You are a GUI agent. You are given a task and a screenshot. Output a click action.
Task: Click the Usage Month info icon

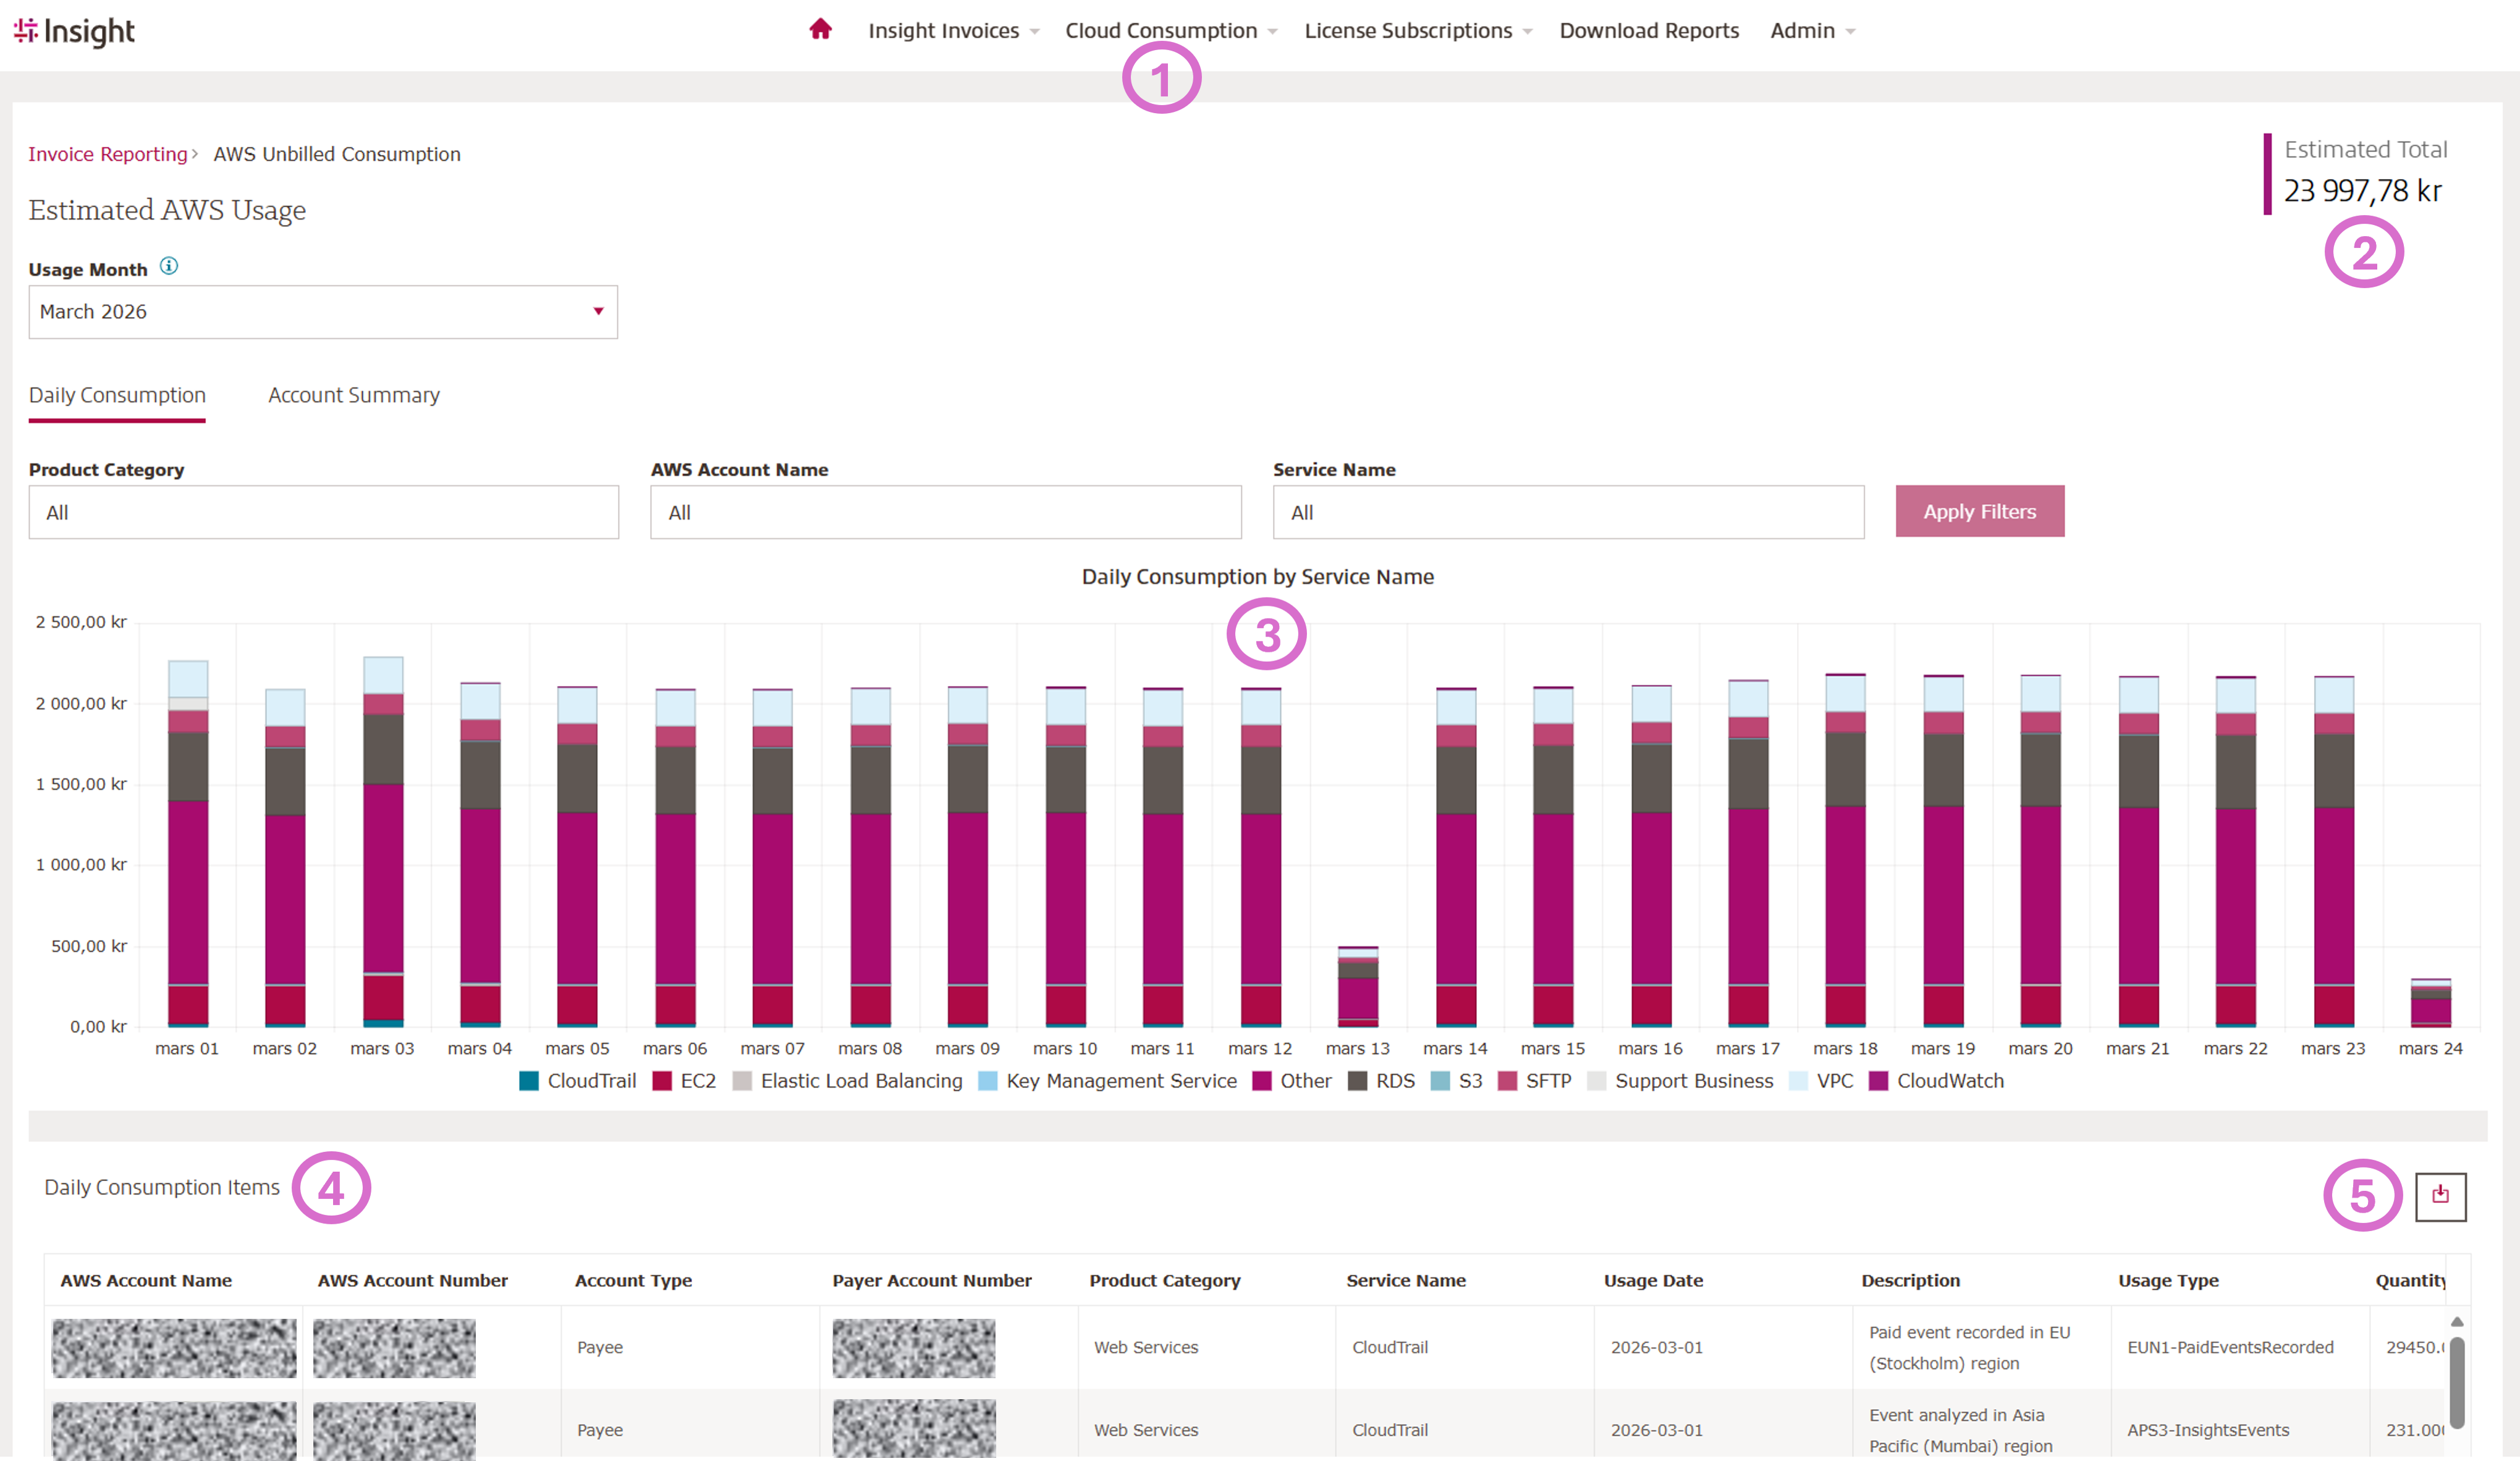point(169,266)
